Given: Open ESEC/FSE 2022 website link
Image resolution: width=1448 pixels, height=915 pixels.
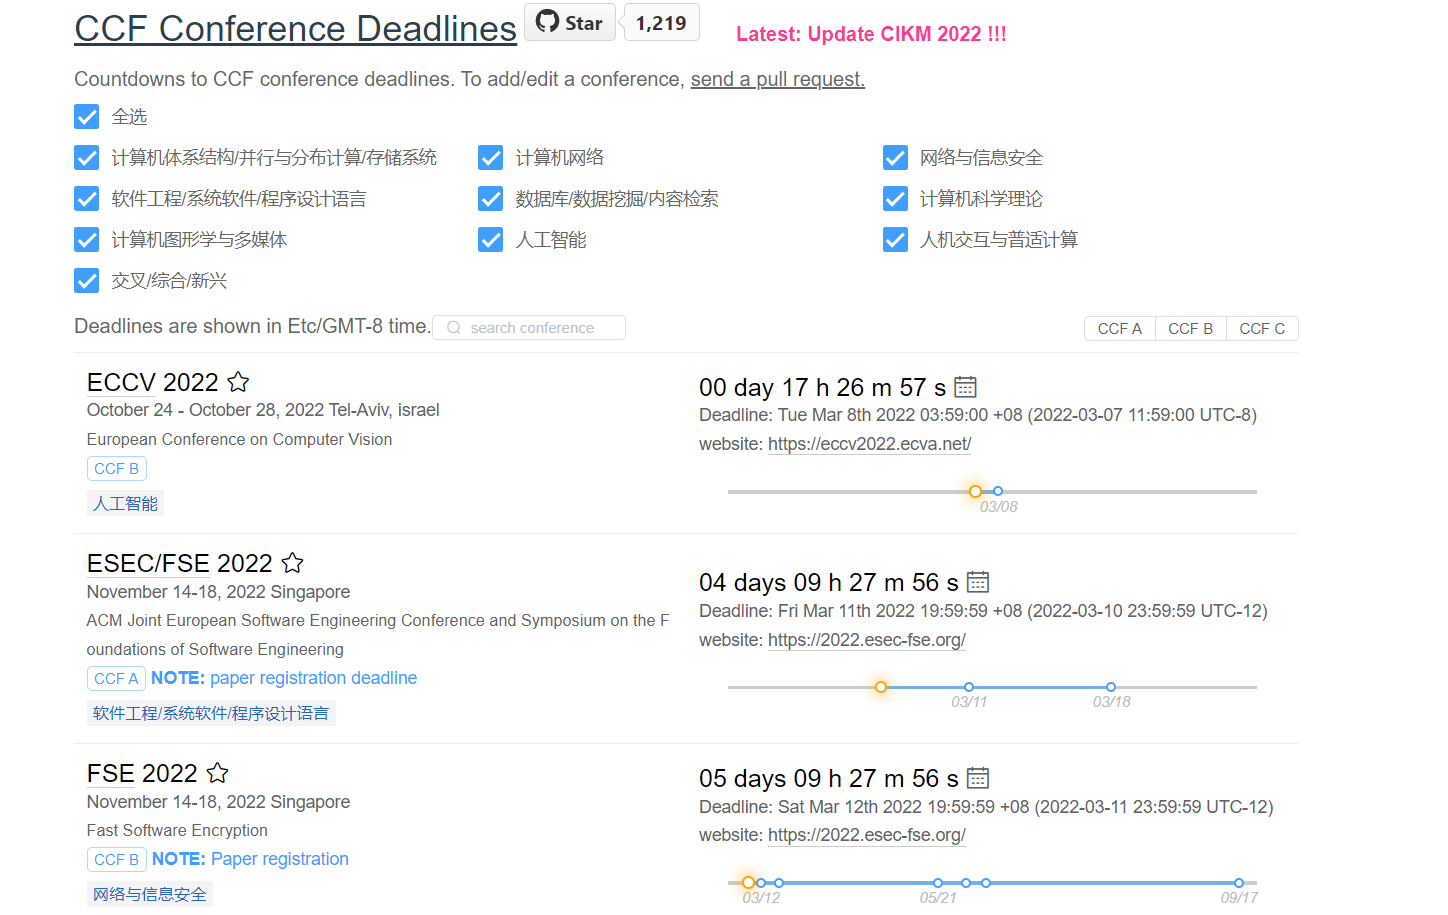Looking at the screenshot, I should pos(867,640).
